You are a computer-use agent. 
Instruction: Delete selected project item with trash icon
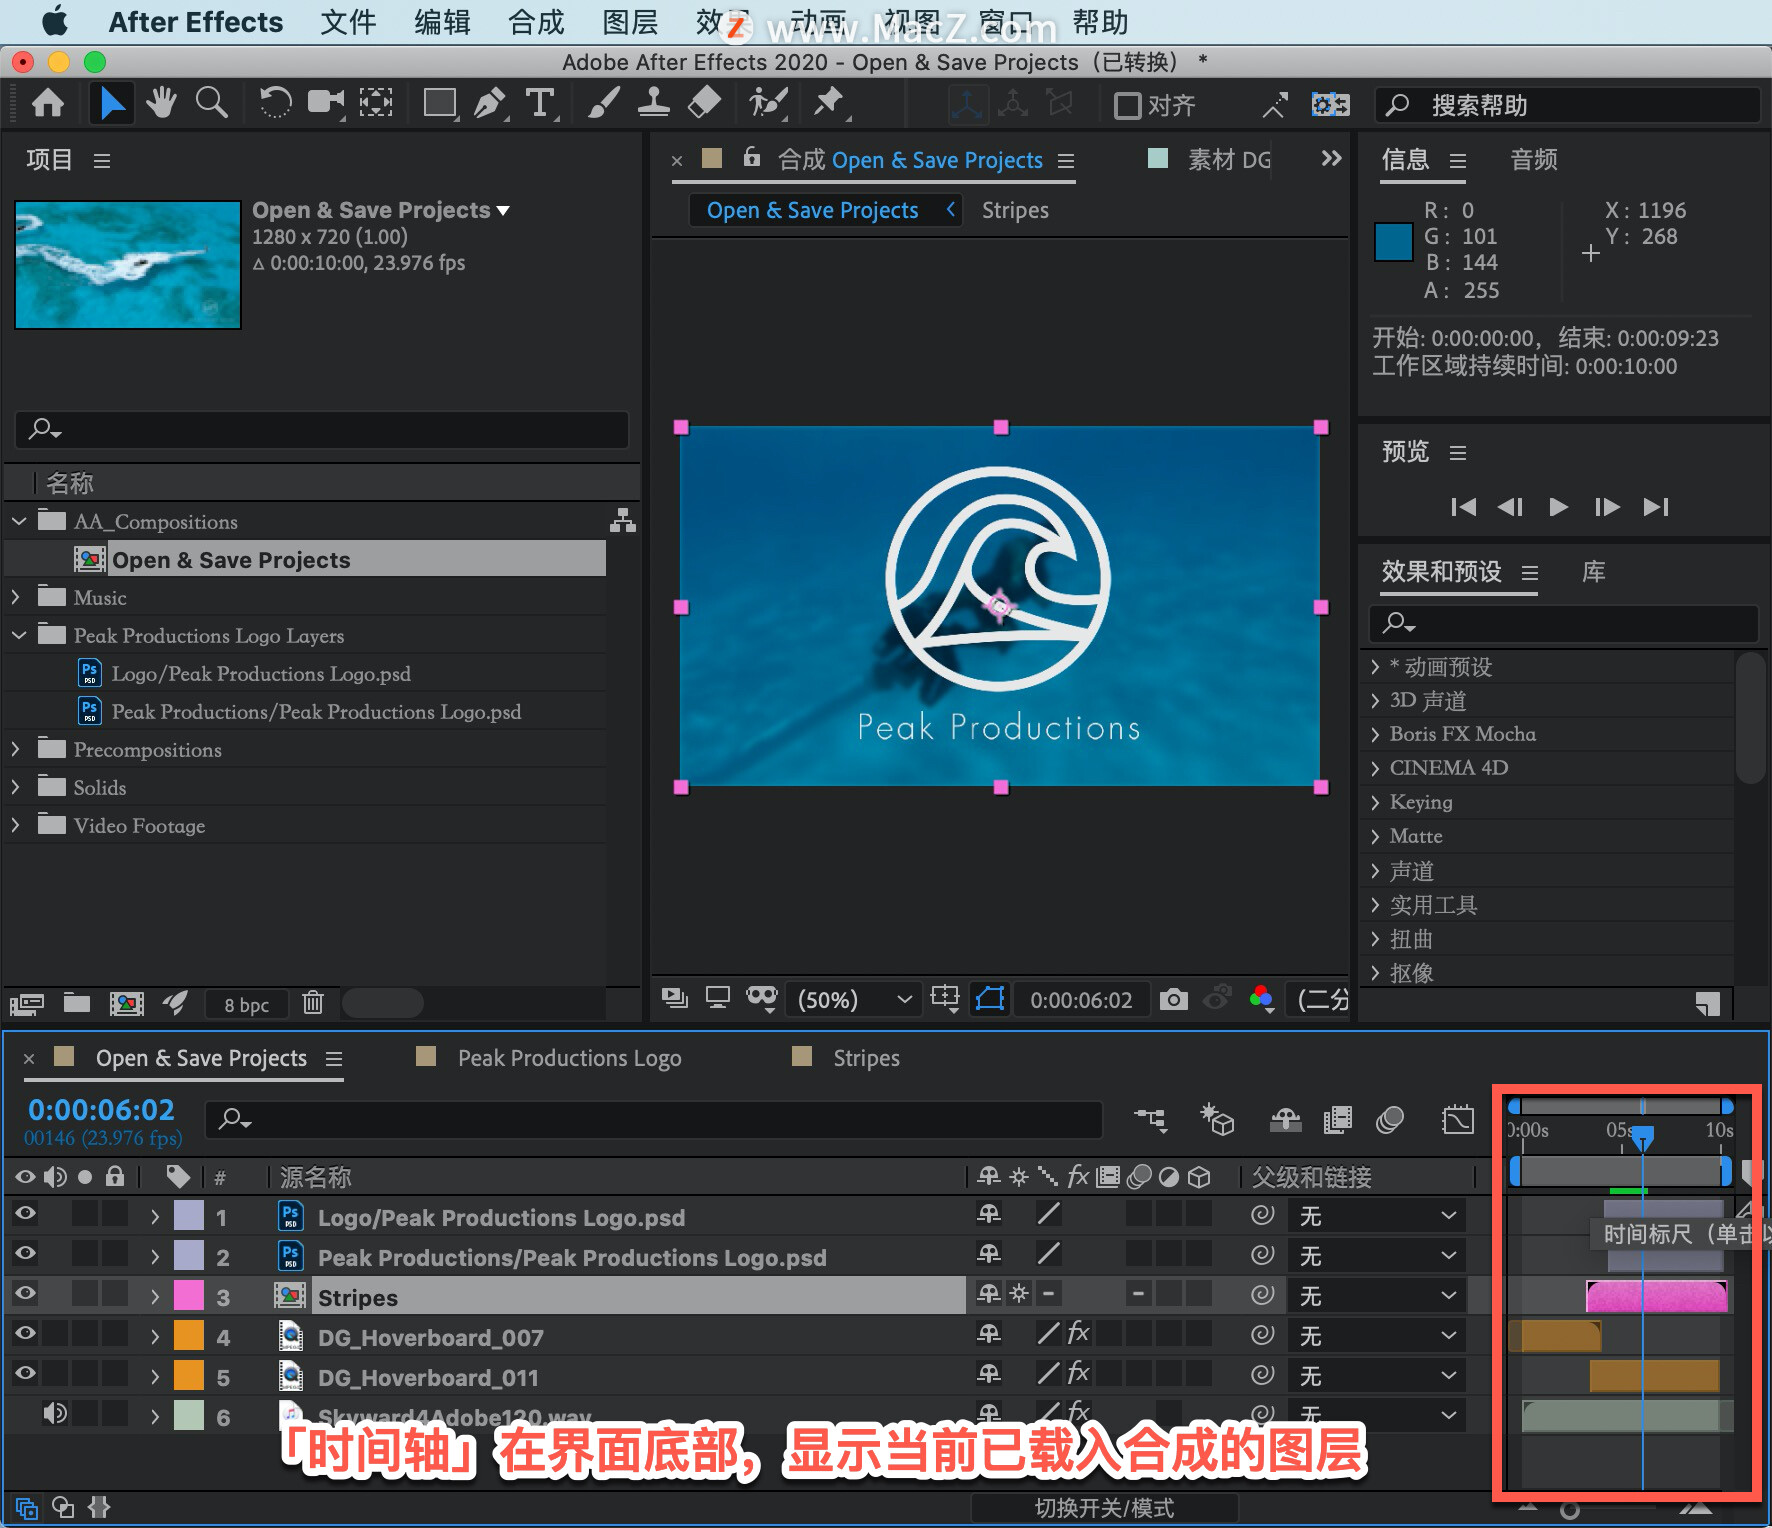click(313, 1002)
